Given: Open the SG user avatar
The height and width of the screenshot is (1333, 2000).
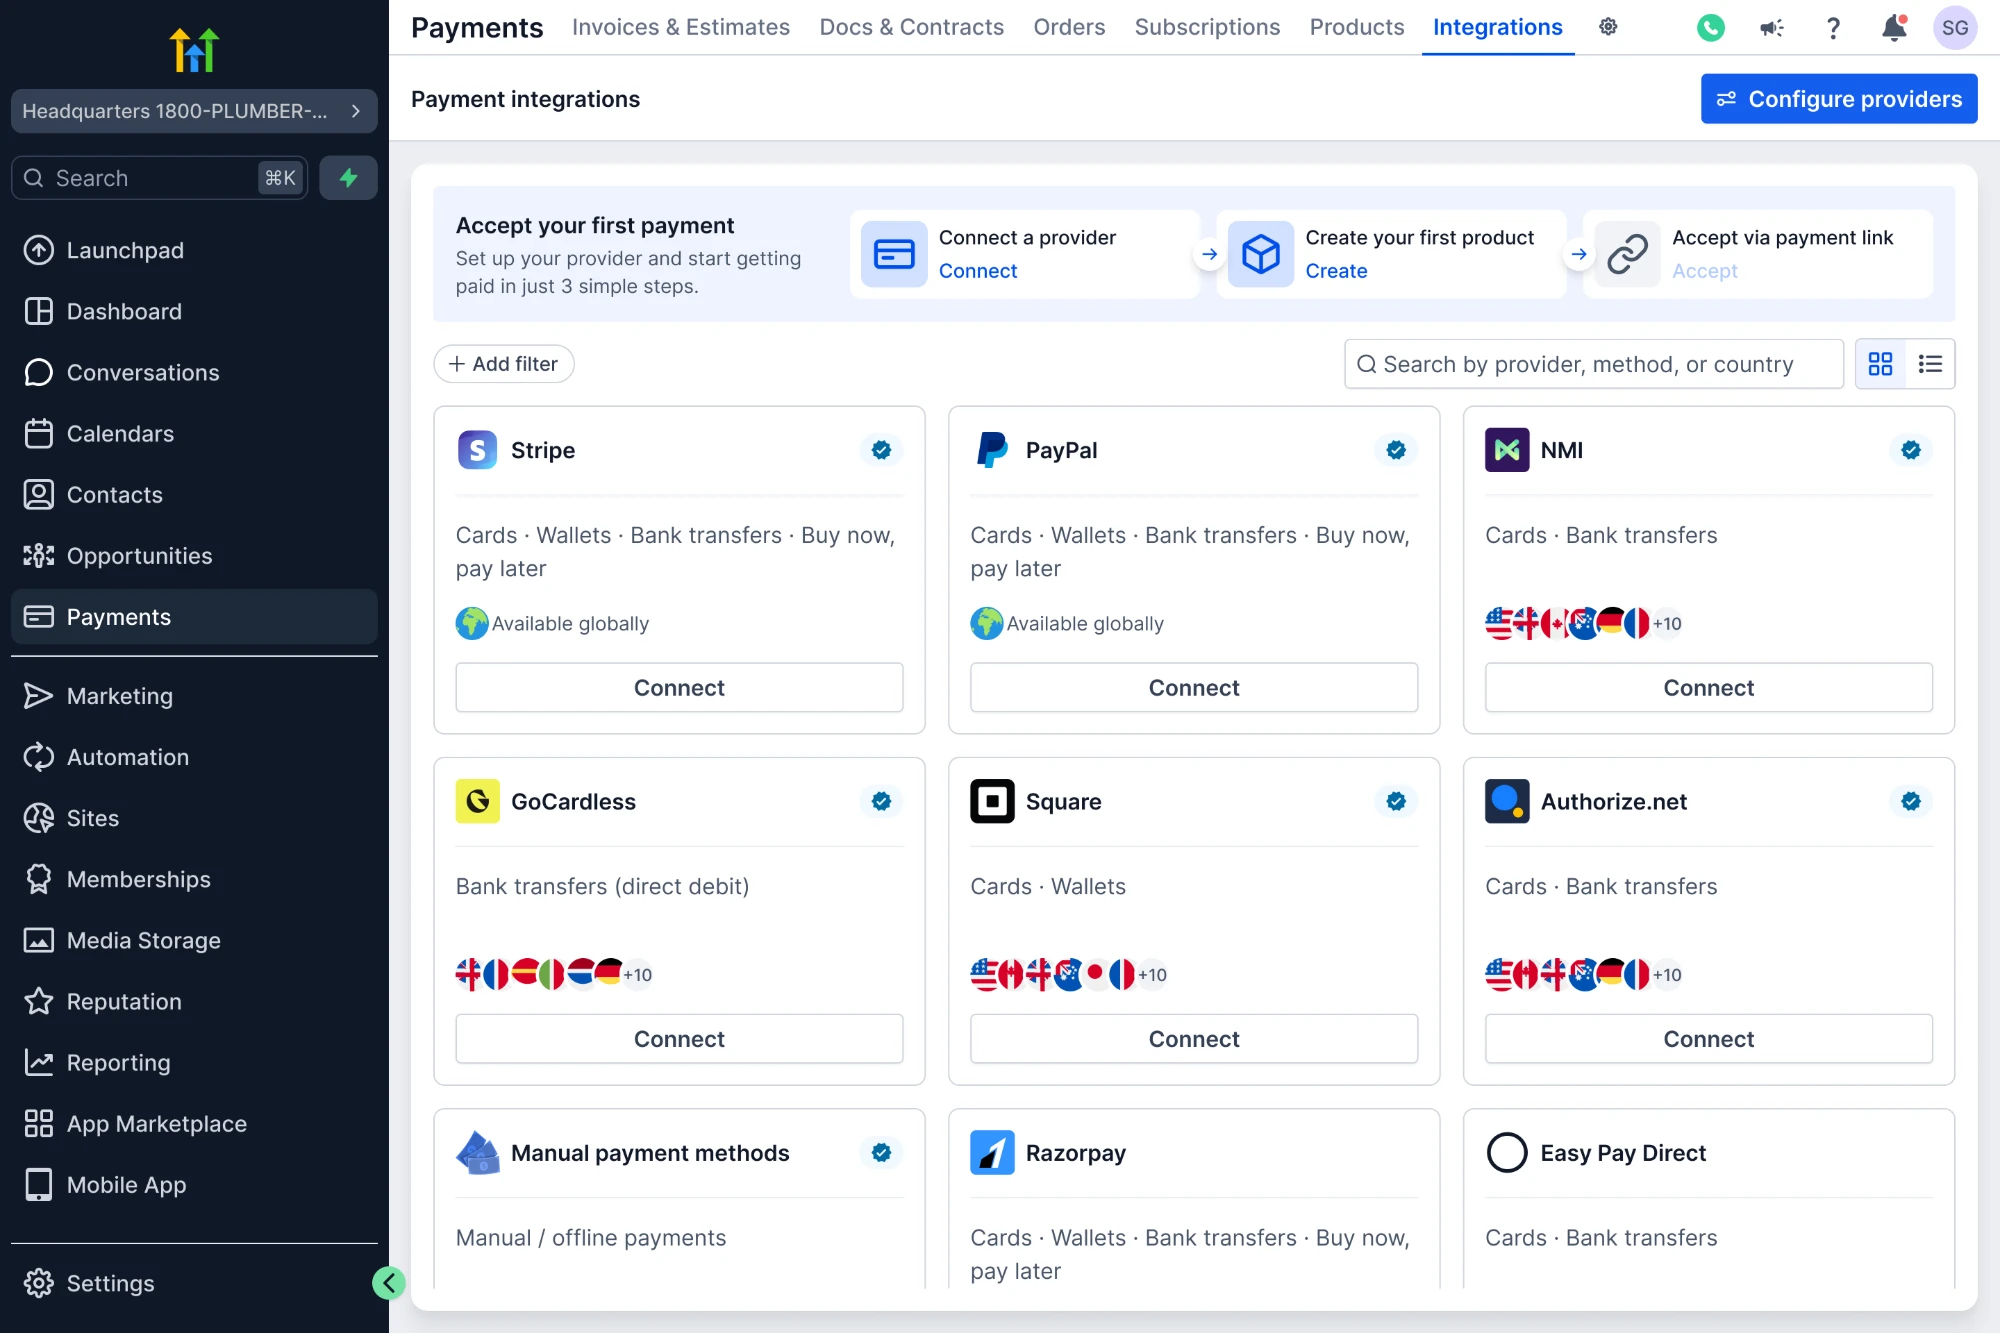Looking at the screenshot, I should coord(1955,28).
